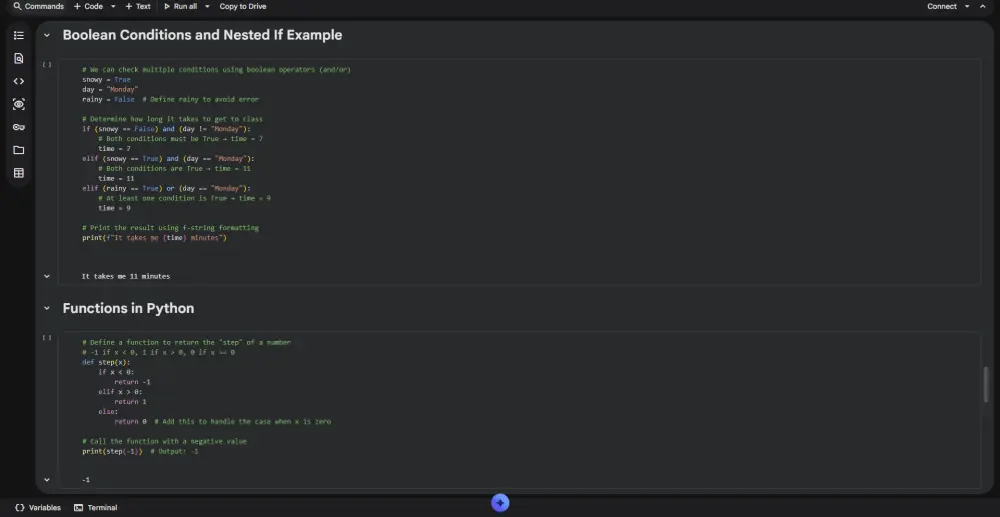
Task: Open the Table of contents sidebar icon
Action: coord(18,36)
